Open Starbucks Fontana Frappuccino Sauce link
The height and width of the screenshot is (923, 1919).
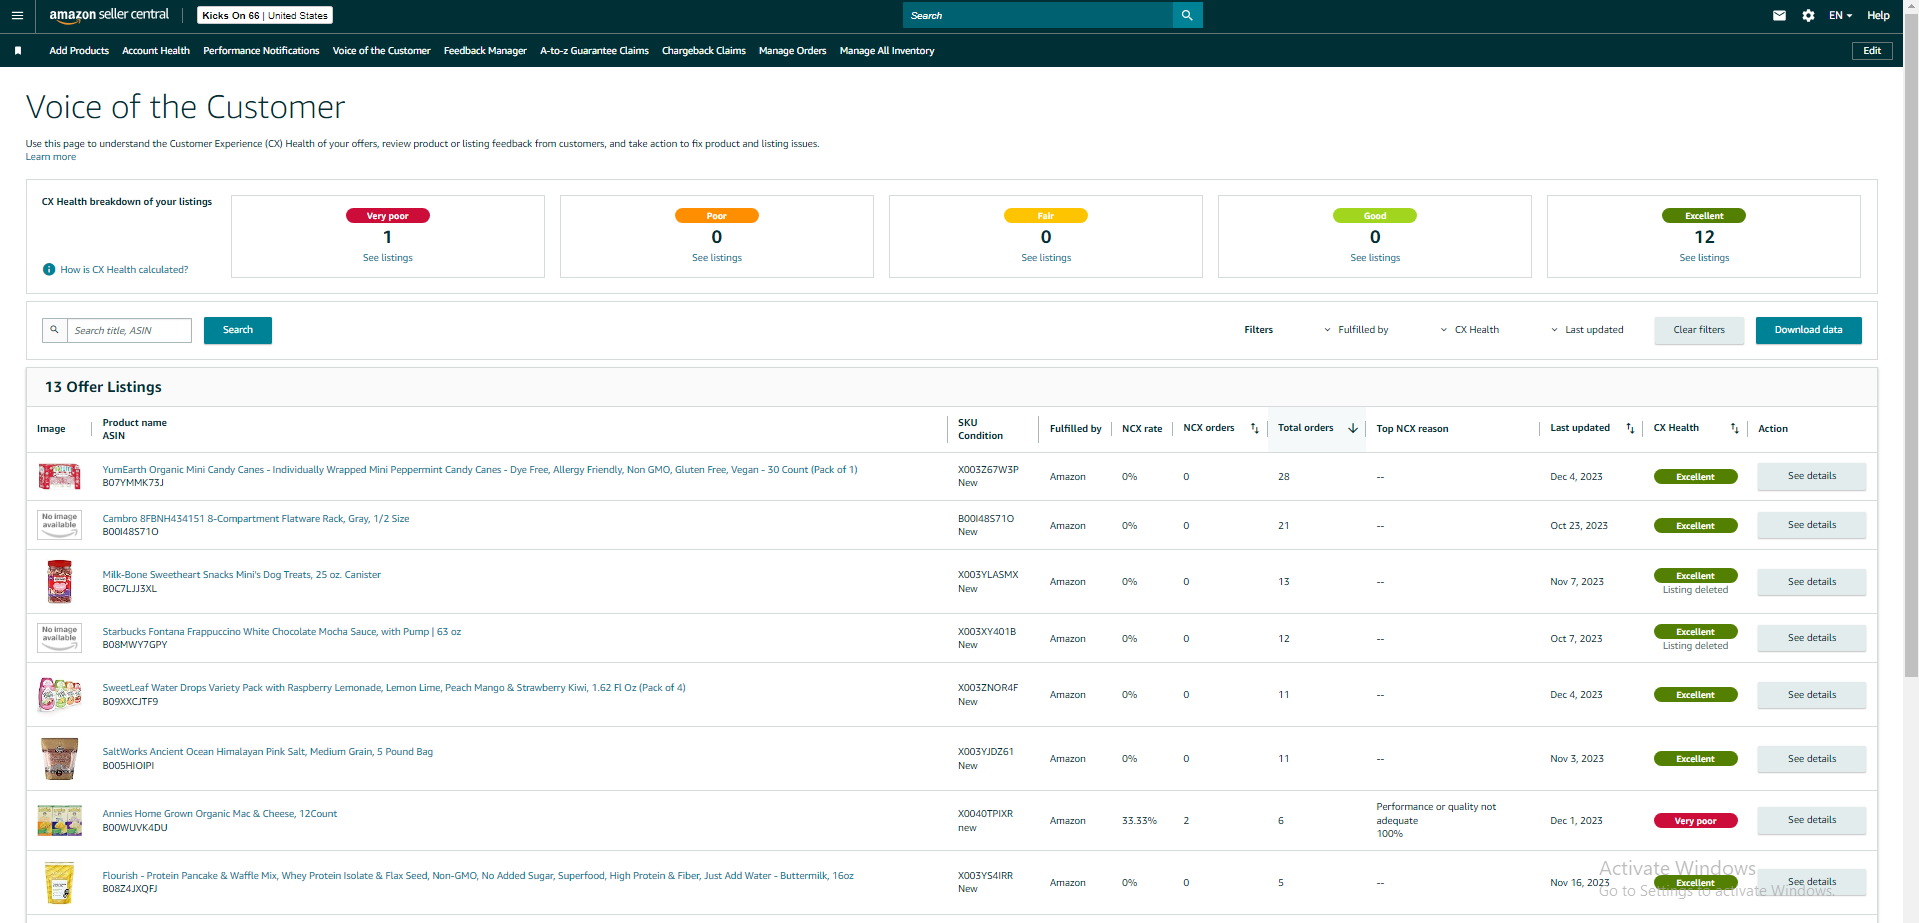click(282, 632)
